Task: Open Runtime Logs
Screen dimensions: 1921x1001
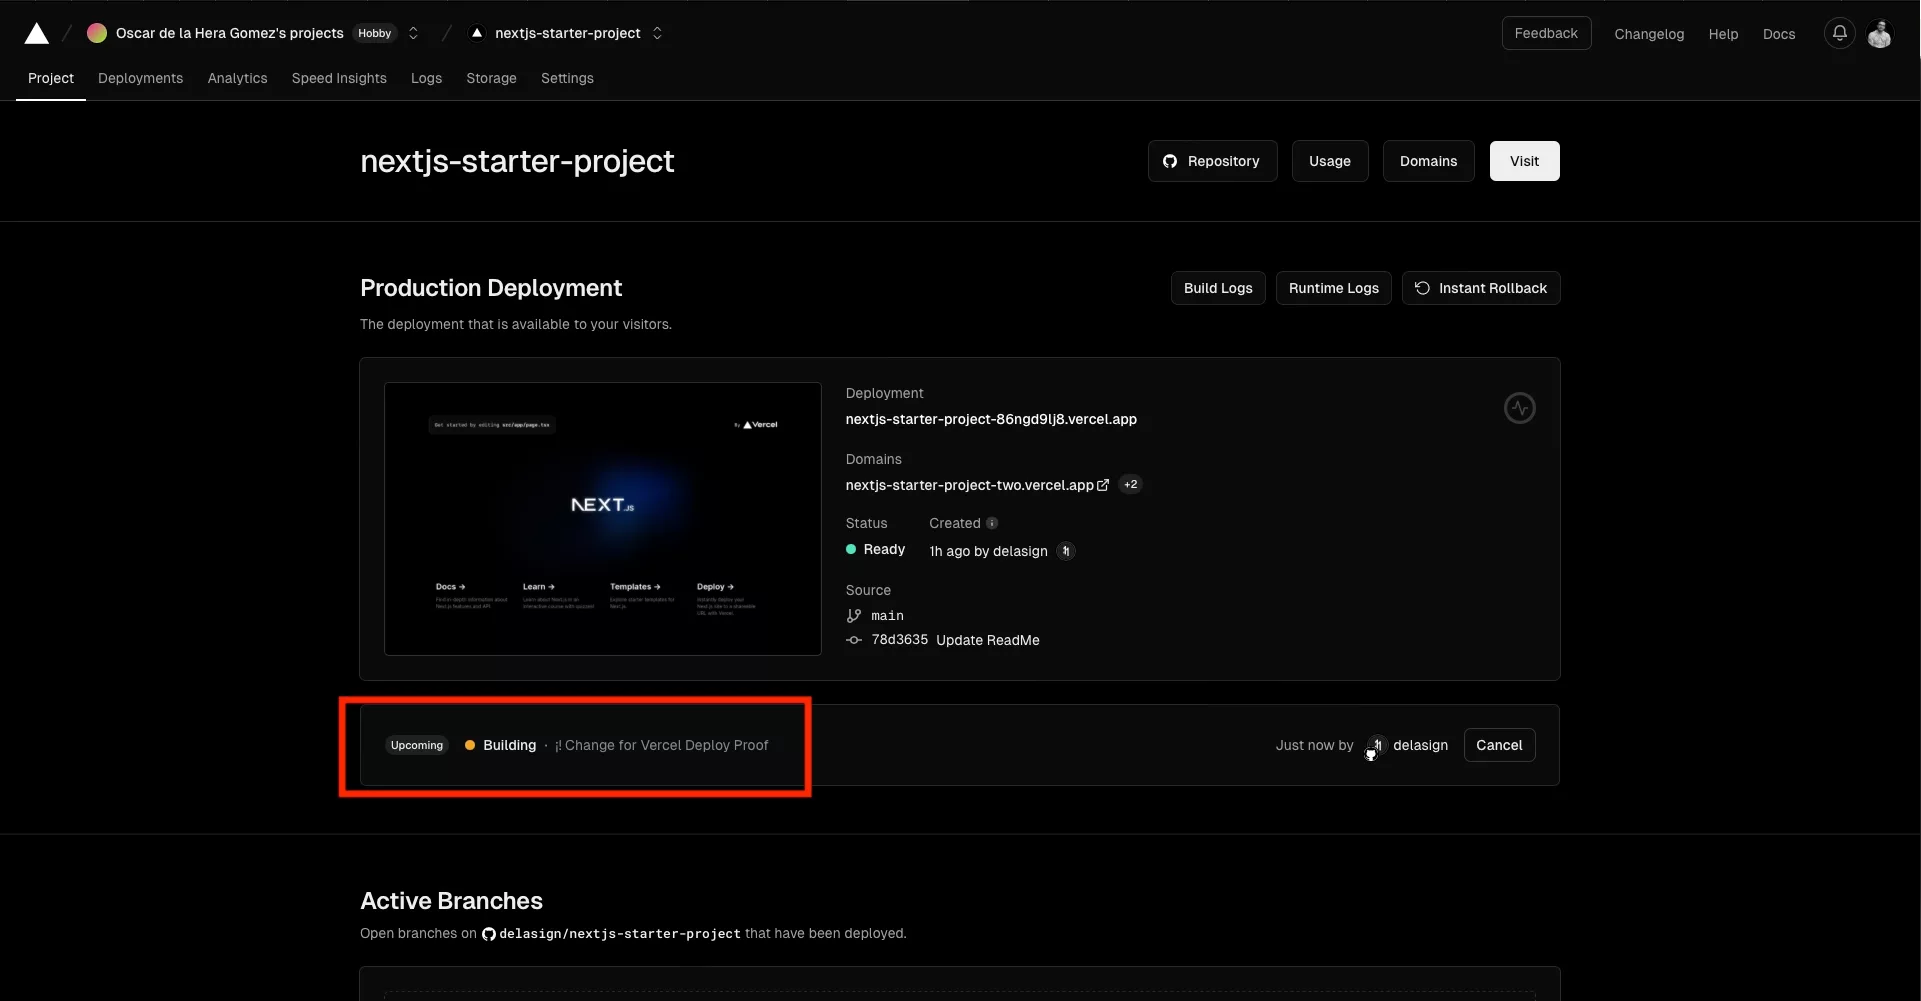Action: tap(1333, 288)
